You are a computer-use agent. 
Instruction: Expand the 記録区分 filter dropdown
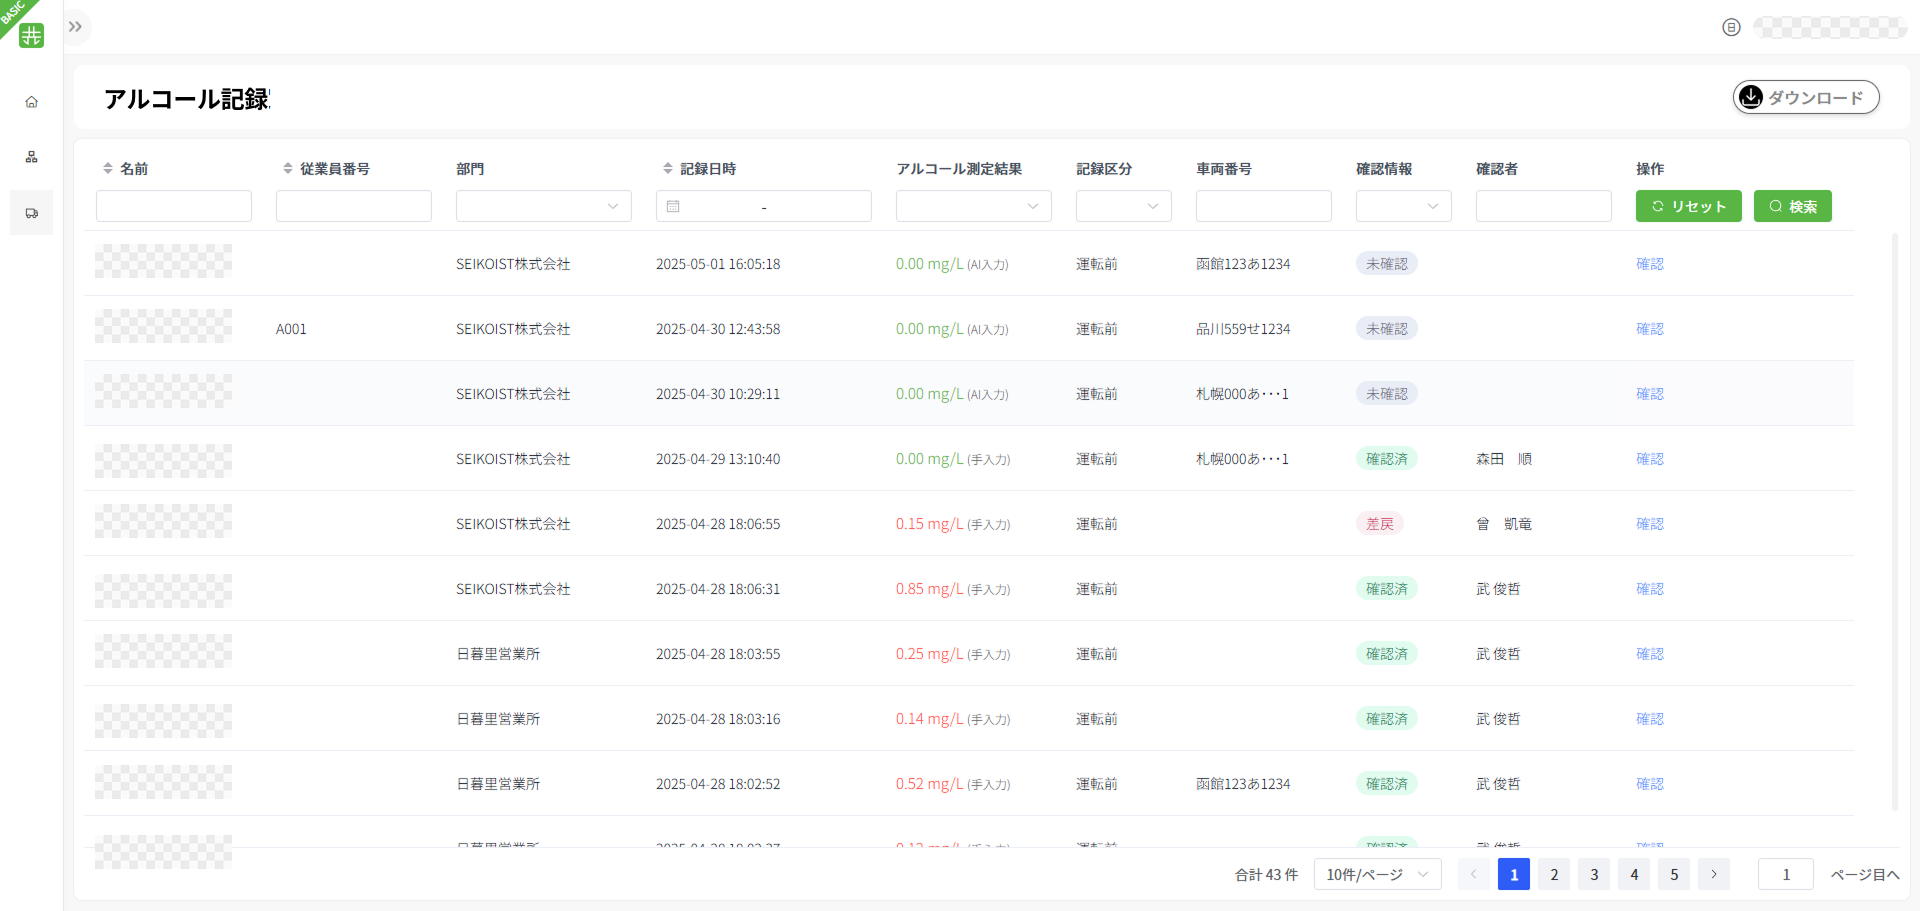[1123, 207]
